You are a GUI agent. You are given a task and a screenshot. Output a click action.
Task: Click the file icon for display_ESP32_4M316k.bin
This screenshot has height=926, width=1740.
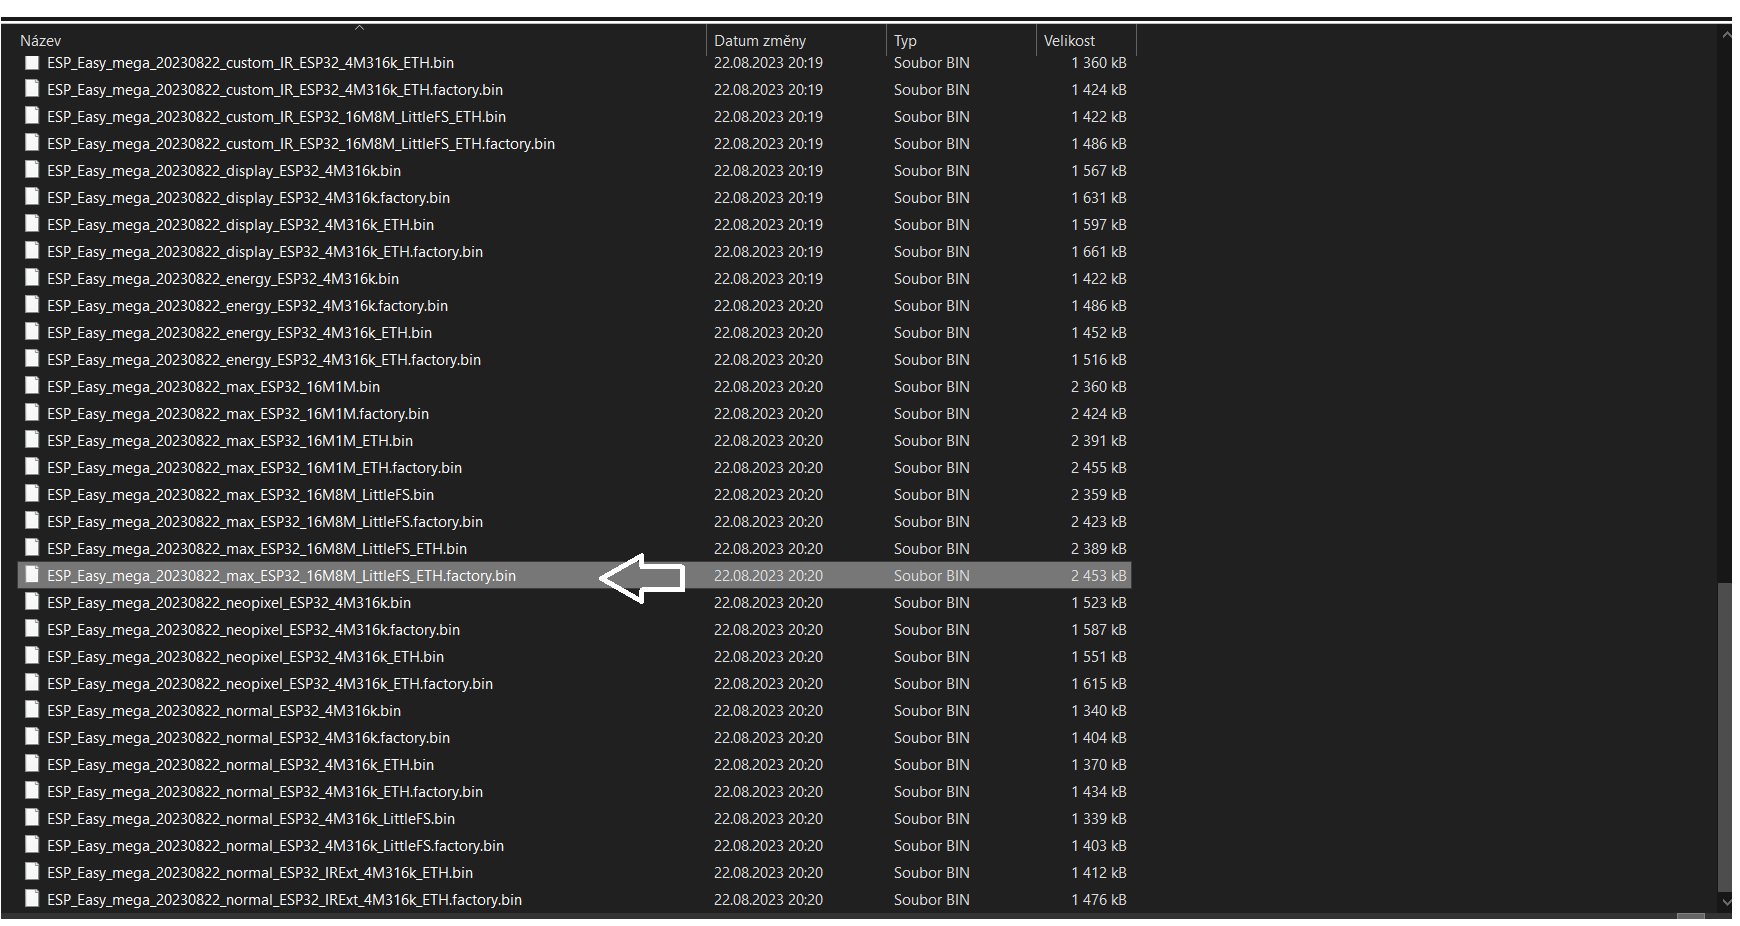(x=32, y=171)
